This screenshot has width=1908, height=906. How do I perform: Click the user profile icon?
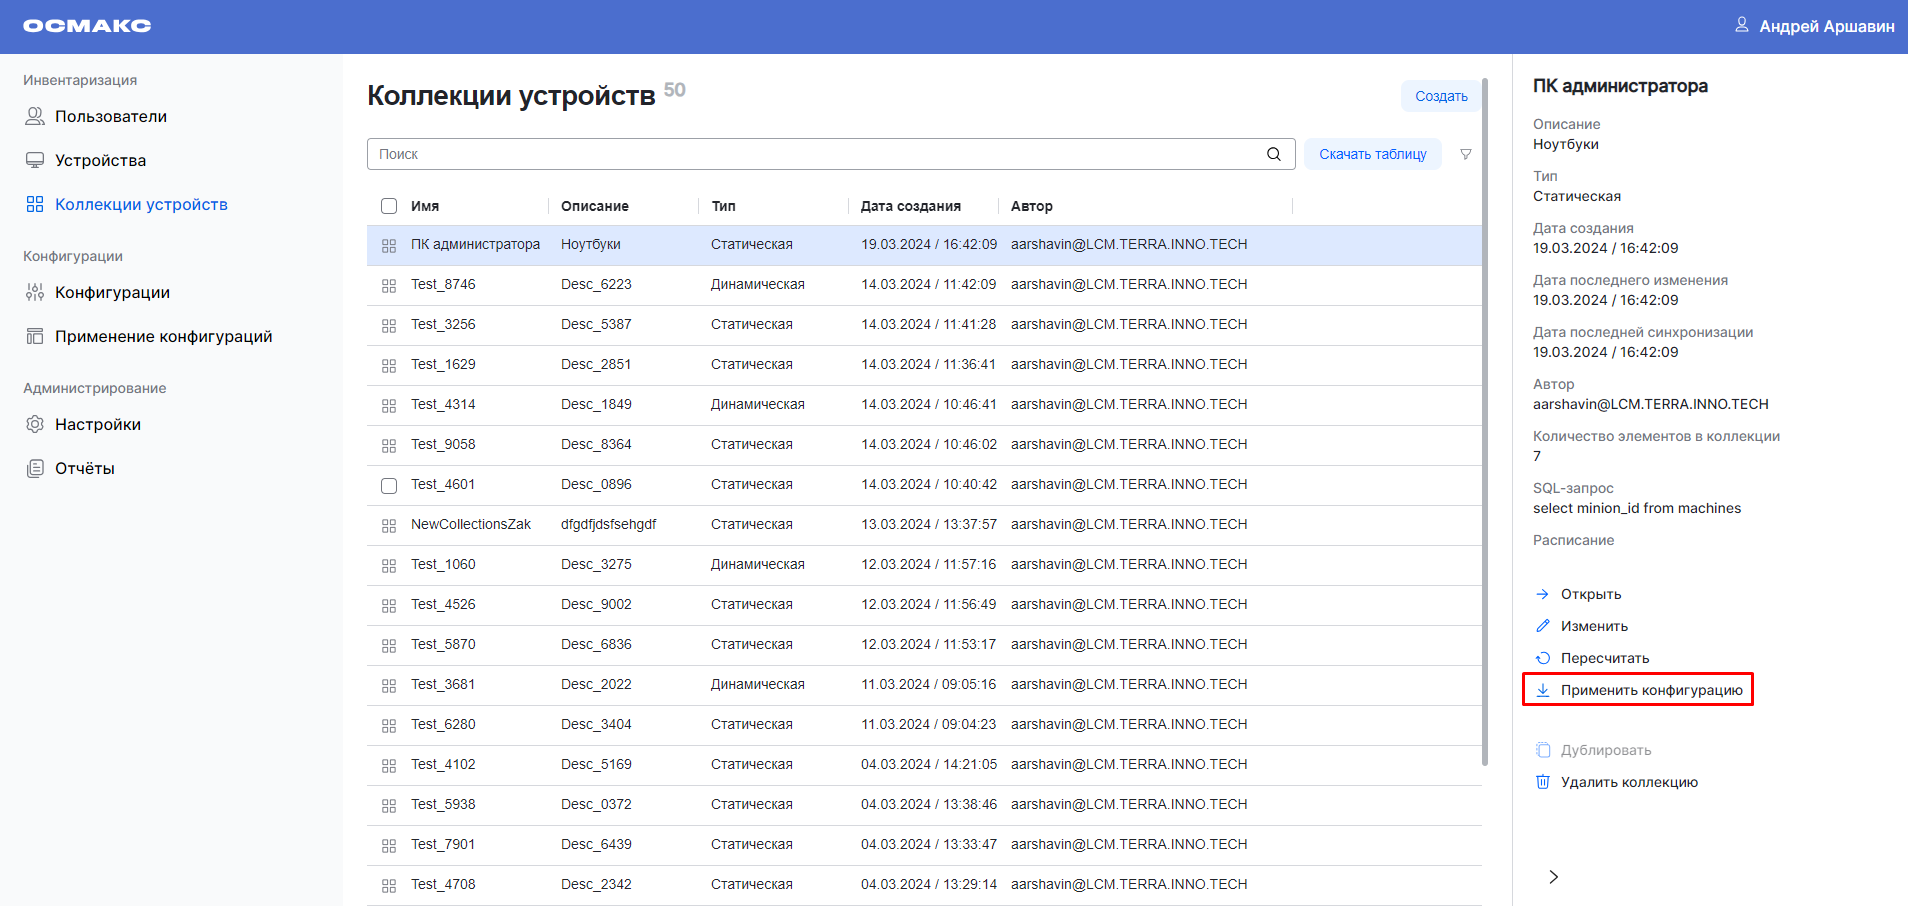(x=1741, y=25)
